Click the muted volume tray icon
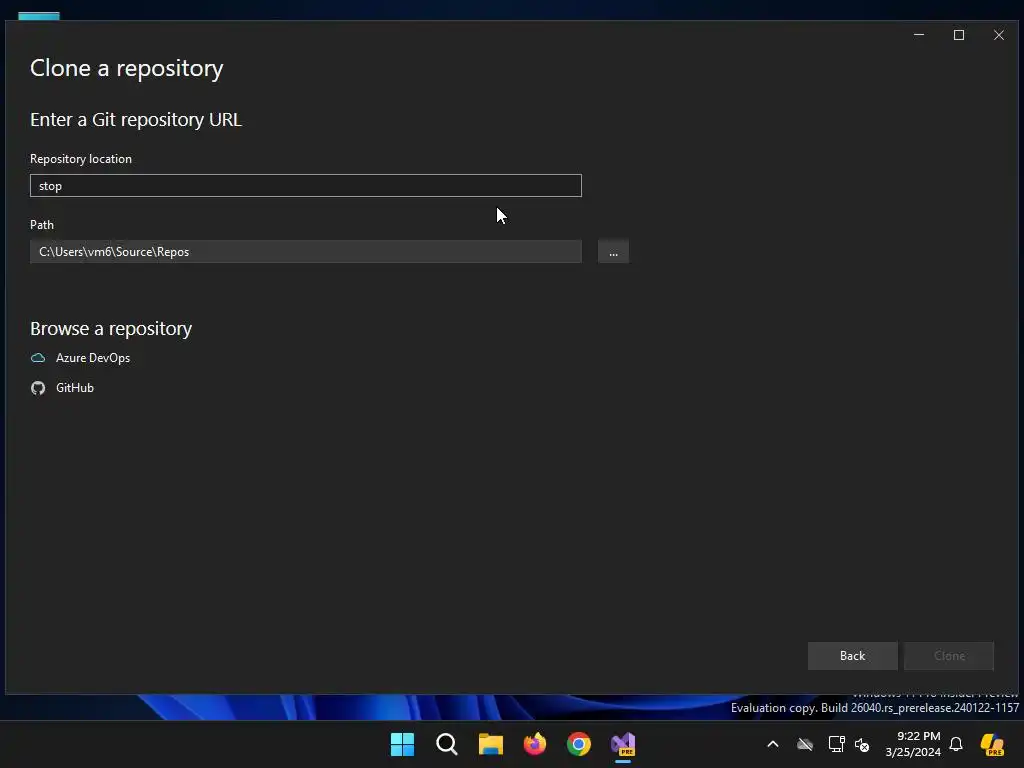 click(x=862, y=744)
